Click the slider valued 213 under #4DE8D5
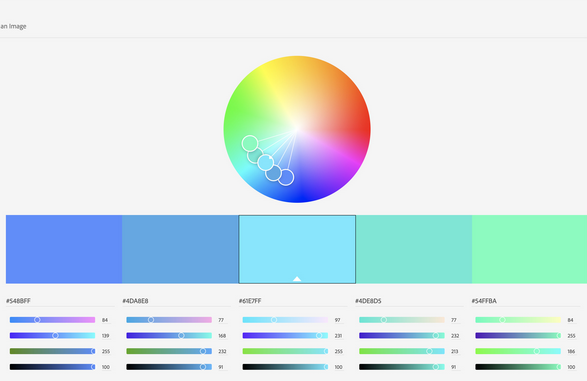Image resolution: width=587 pixels, height=381 pixels. (402, 351)
